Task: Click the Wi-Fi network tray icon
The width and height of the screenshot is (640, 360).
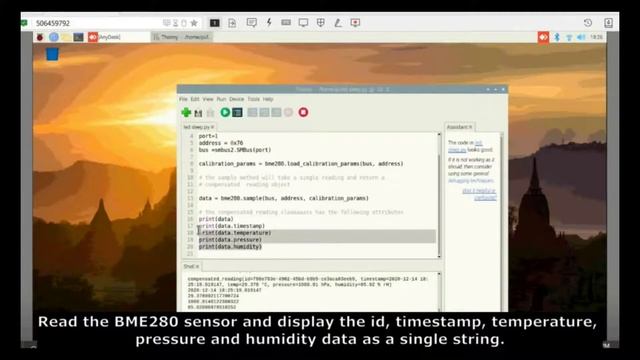Action: click(x=569, y=37)
